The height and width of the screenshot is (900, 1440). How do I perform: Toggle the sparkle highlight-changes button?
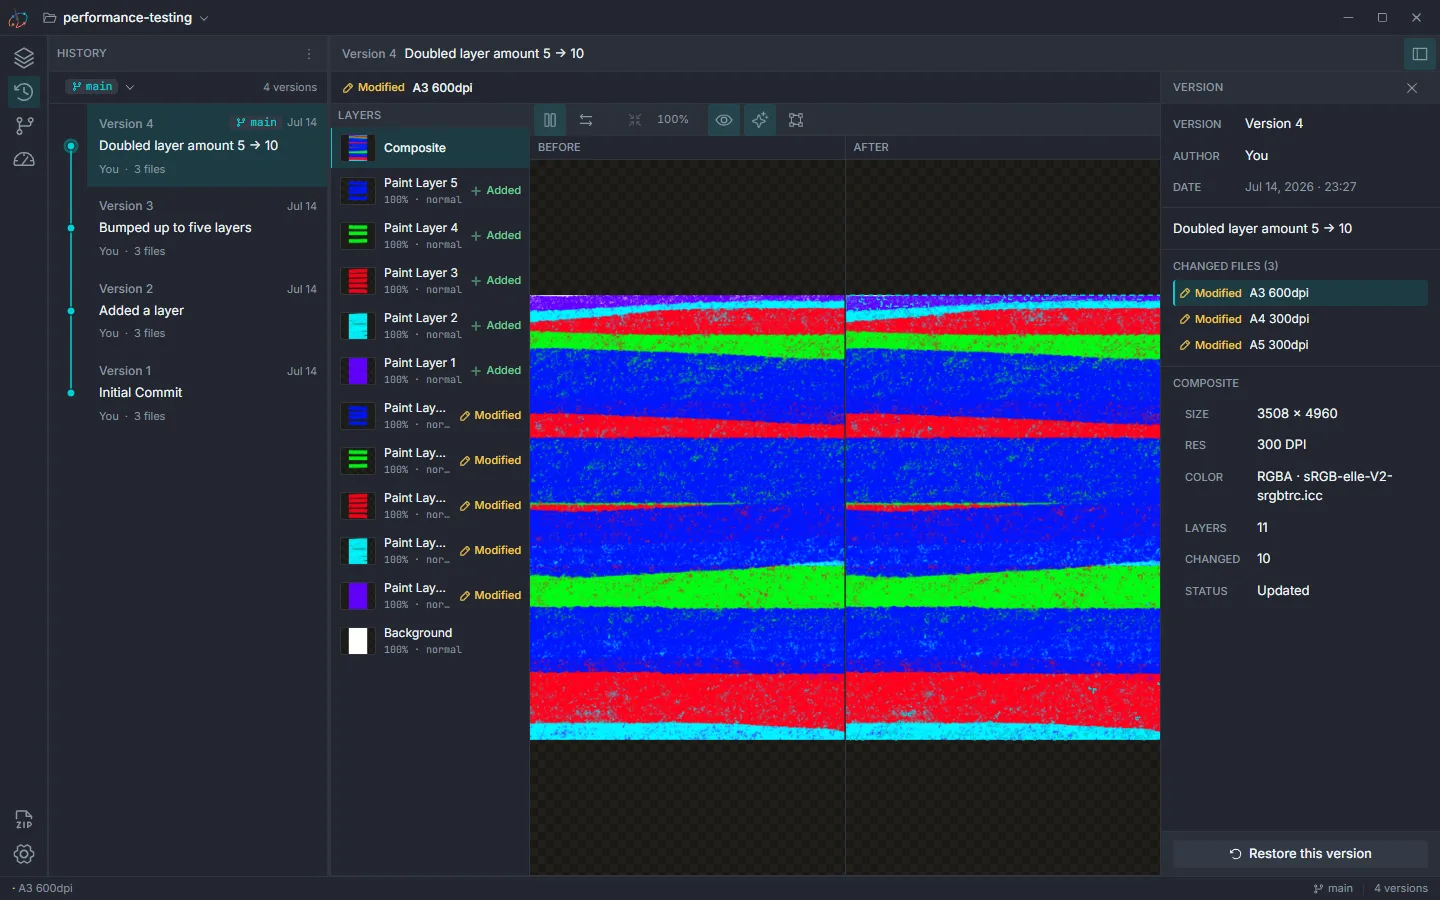click(760, 120)
